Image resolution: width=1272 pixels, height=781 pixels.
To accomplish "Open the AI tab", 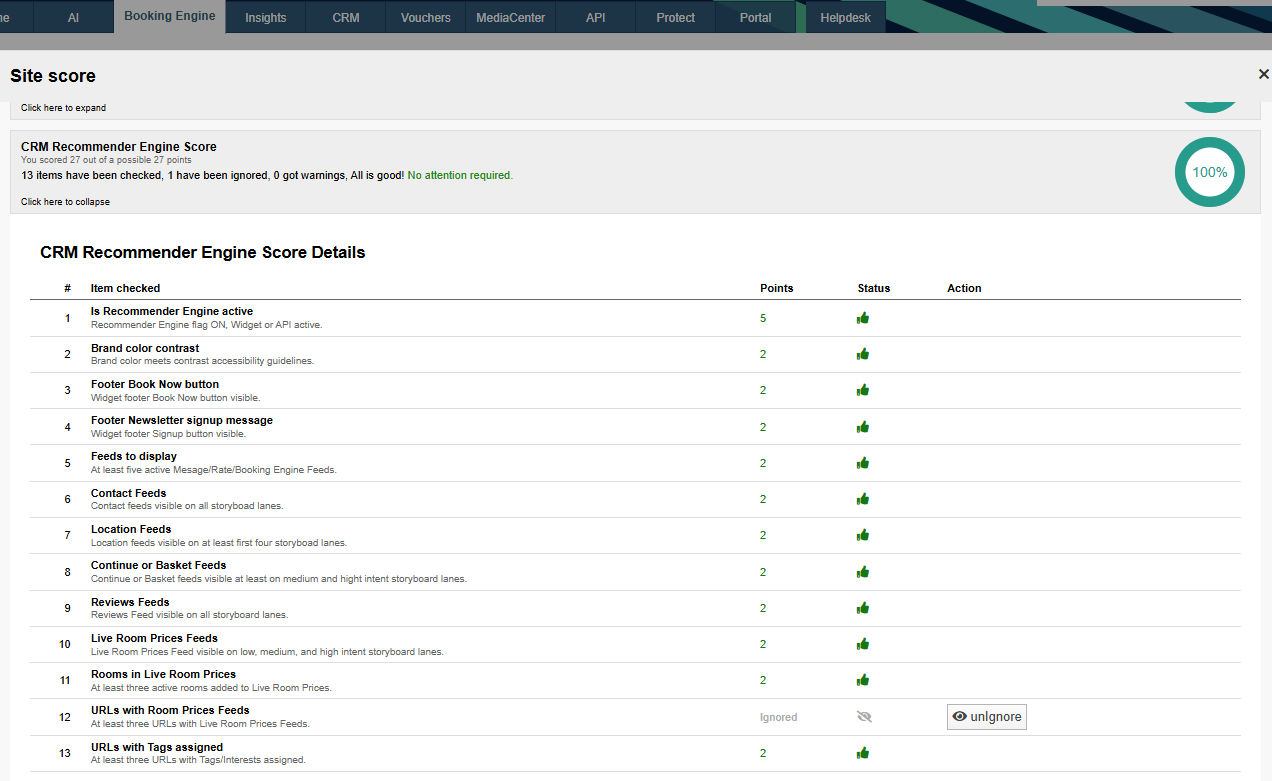I will (74, 17).
